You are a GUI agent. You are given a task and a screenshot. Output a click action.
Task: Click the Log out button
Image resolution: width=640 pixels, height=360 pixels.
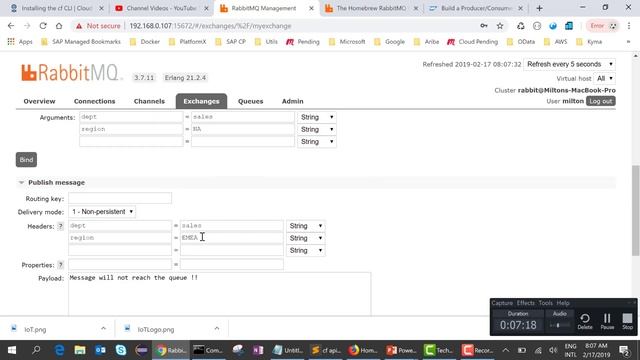pos(601,101)
